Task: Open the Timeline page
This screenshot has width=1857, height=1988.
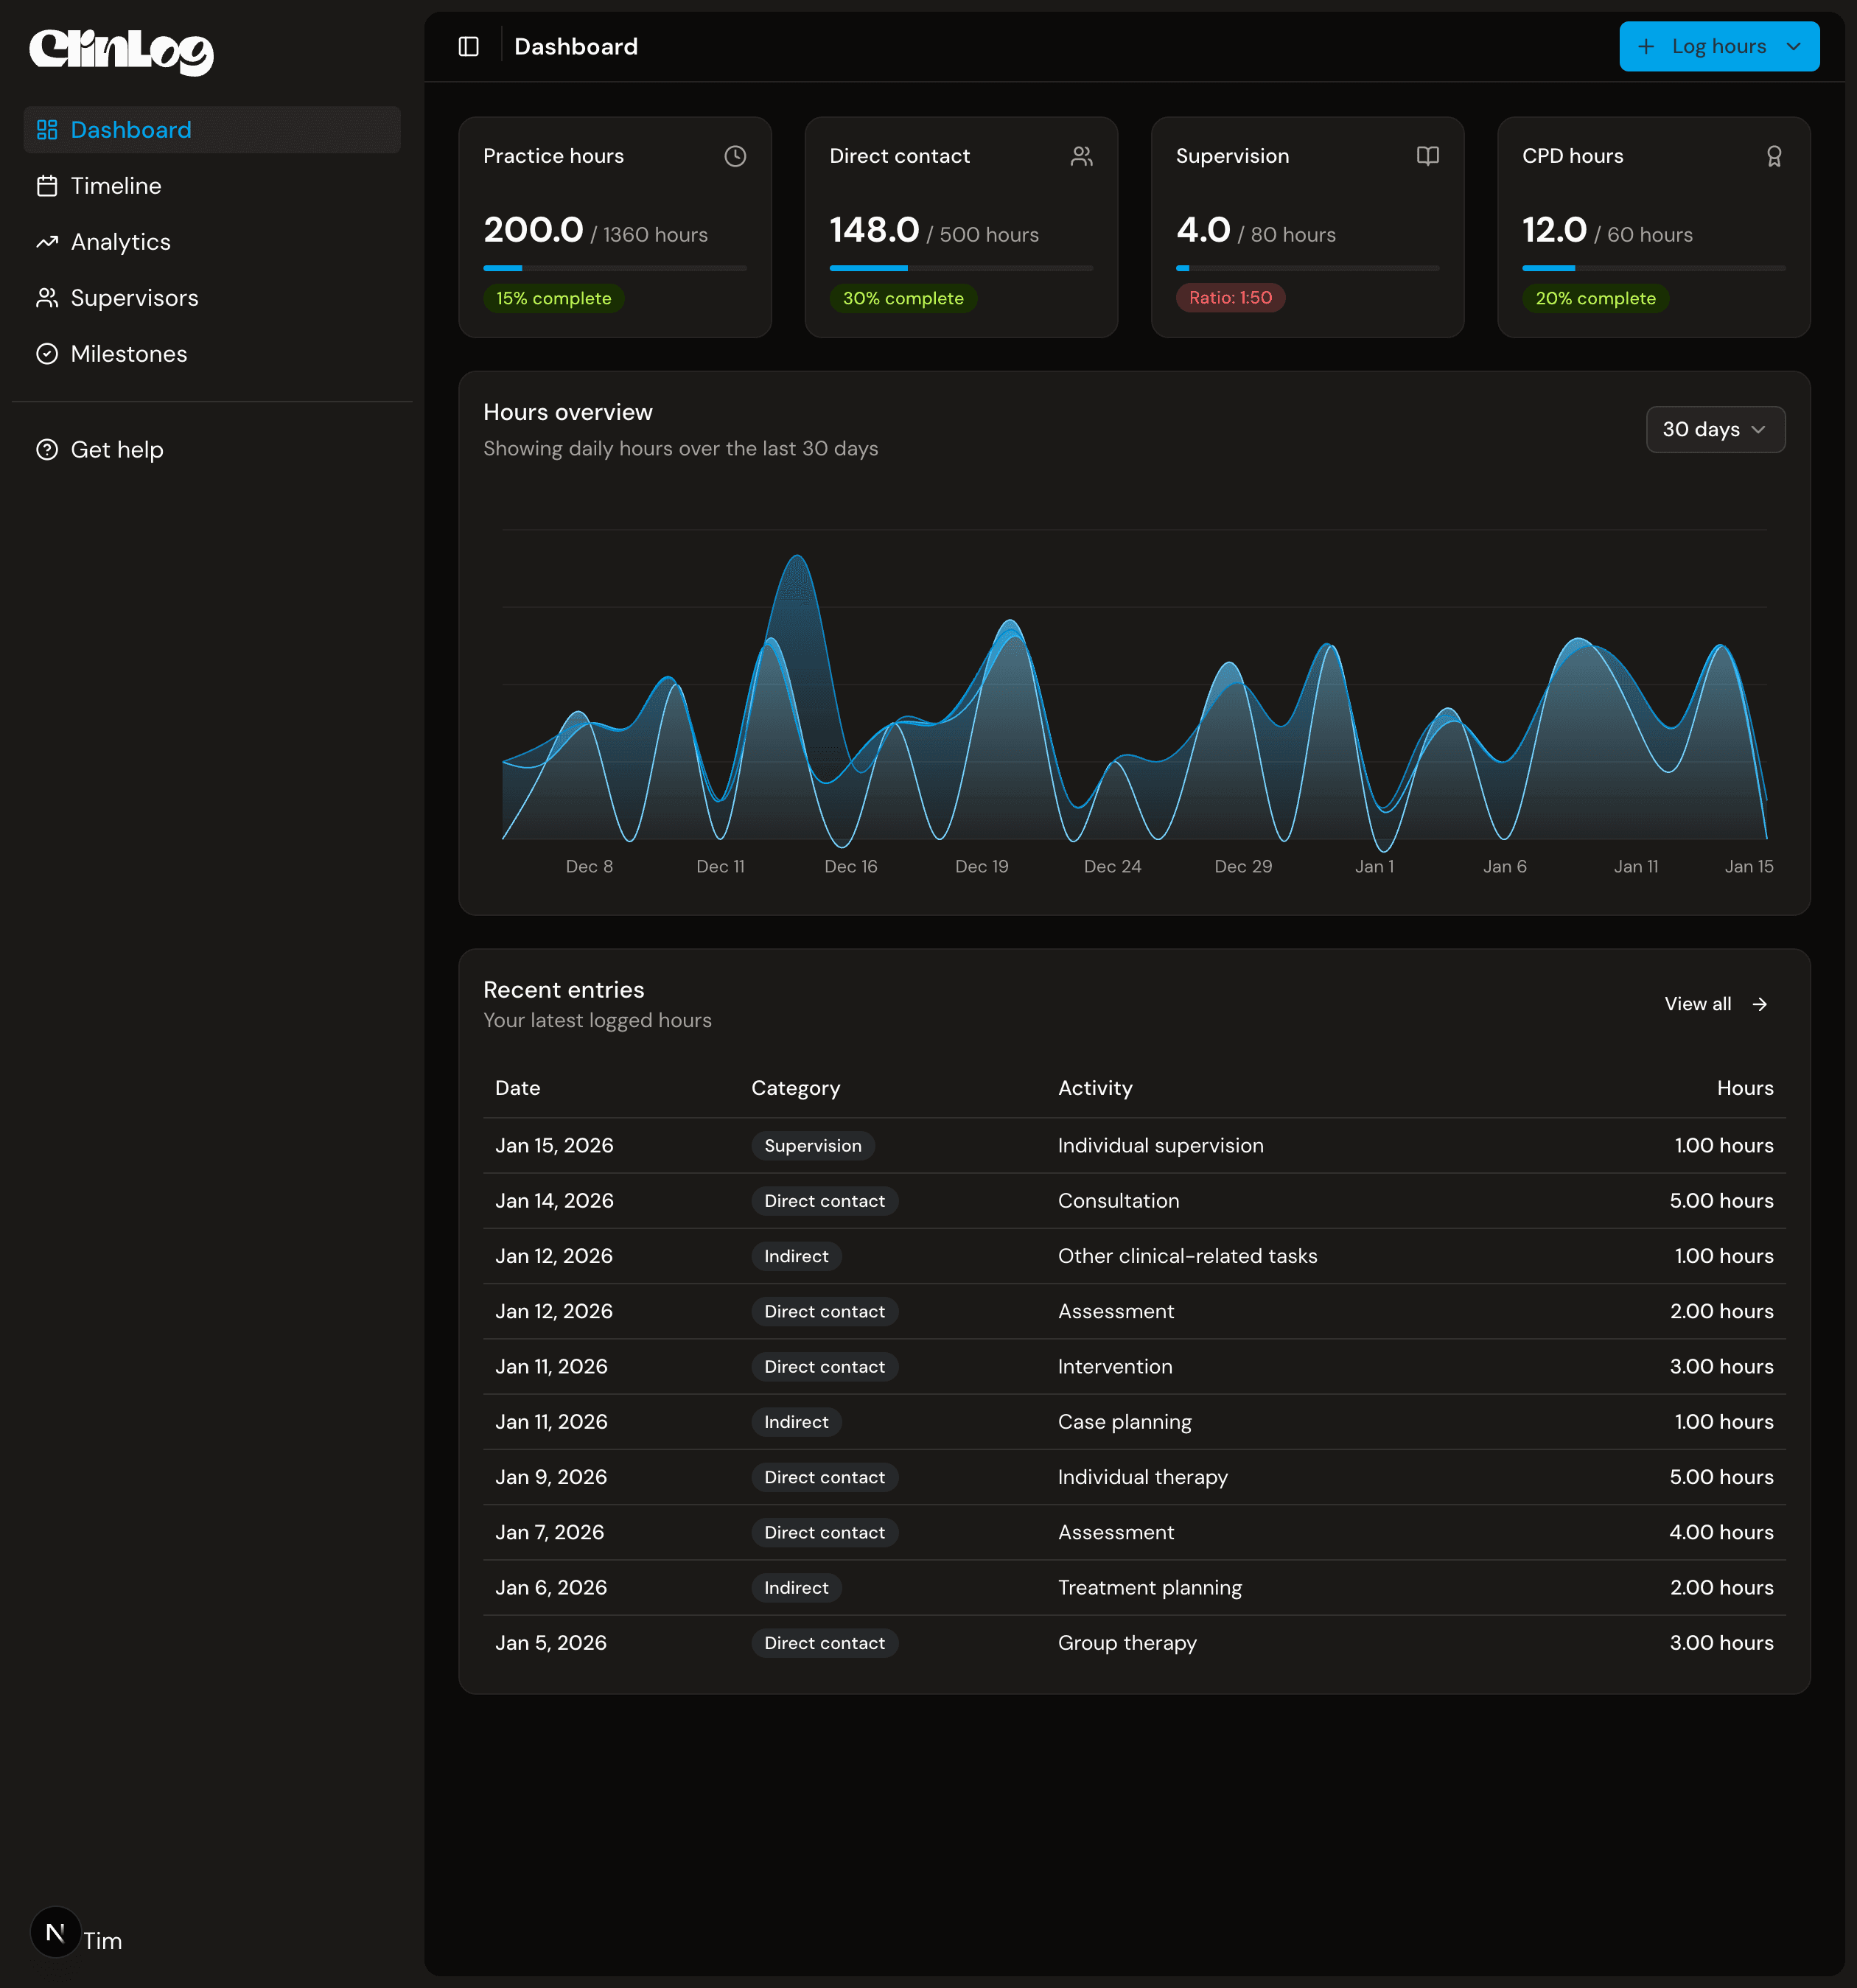Action: [x=115, y=186]
